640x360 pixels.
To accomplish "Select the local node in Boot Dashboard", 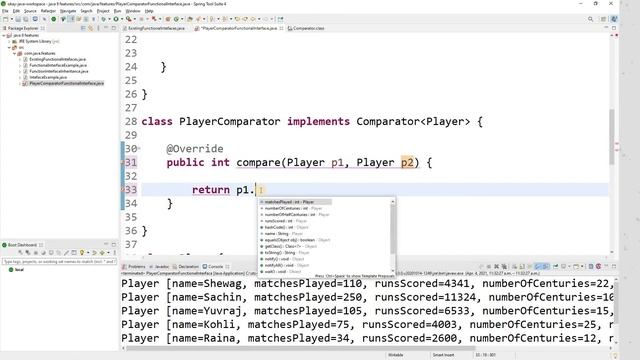I will pos(16,270).
